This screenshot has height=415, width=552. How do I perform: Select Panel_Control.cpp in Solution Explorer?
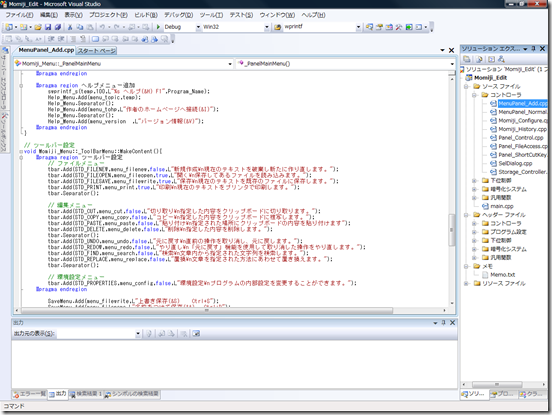[521, 138]
